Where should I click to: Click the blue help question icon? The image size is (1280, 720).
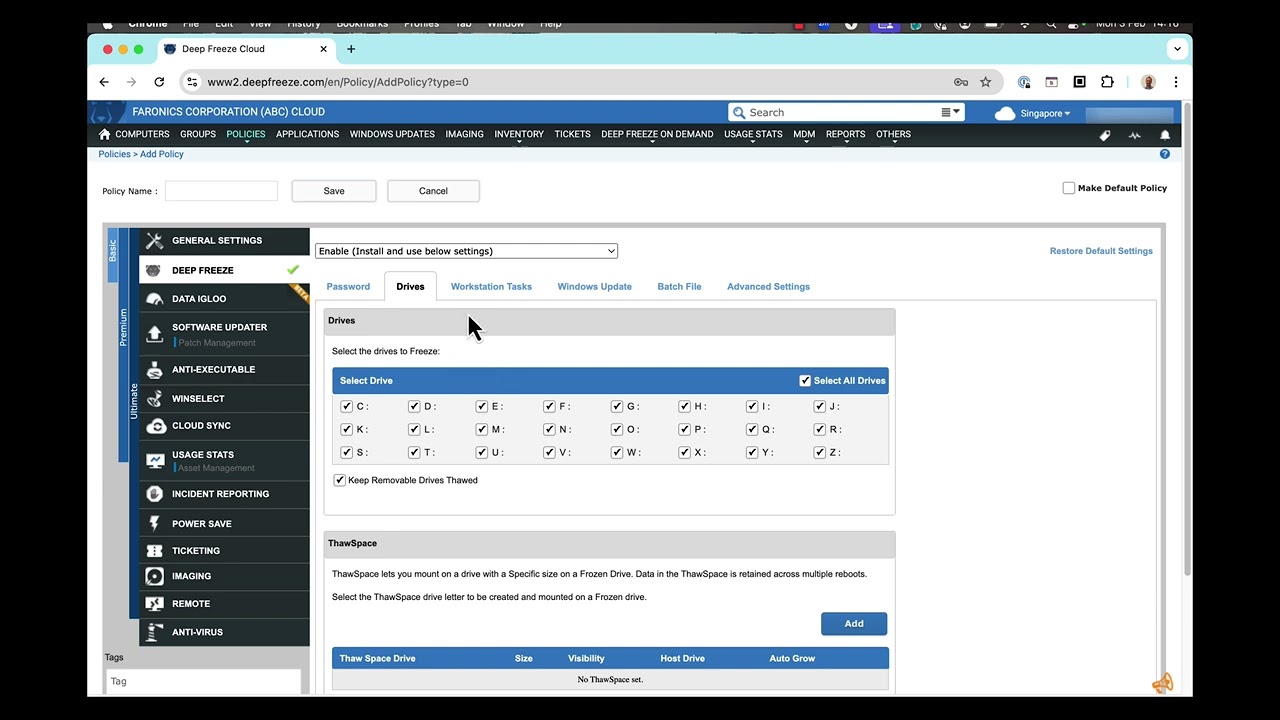pos(1165,154)
